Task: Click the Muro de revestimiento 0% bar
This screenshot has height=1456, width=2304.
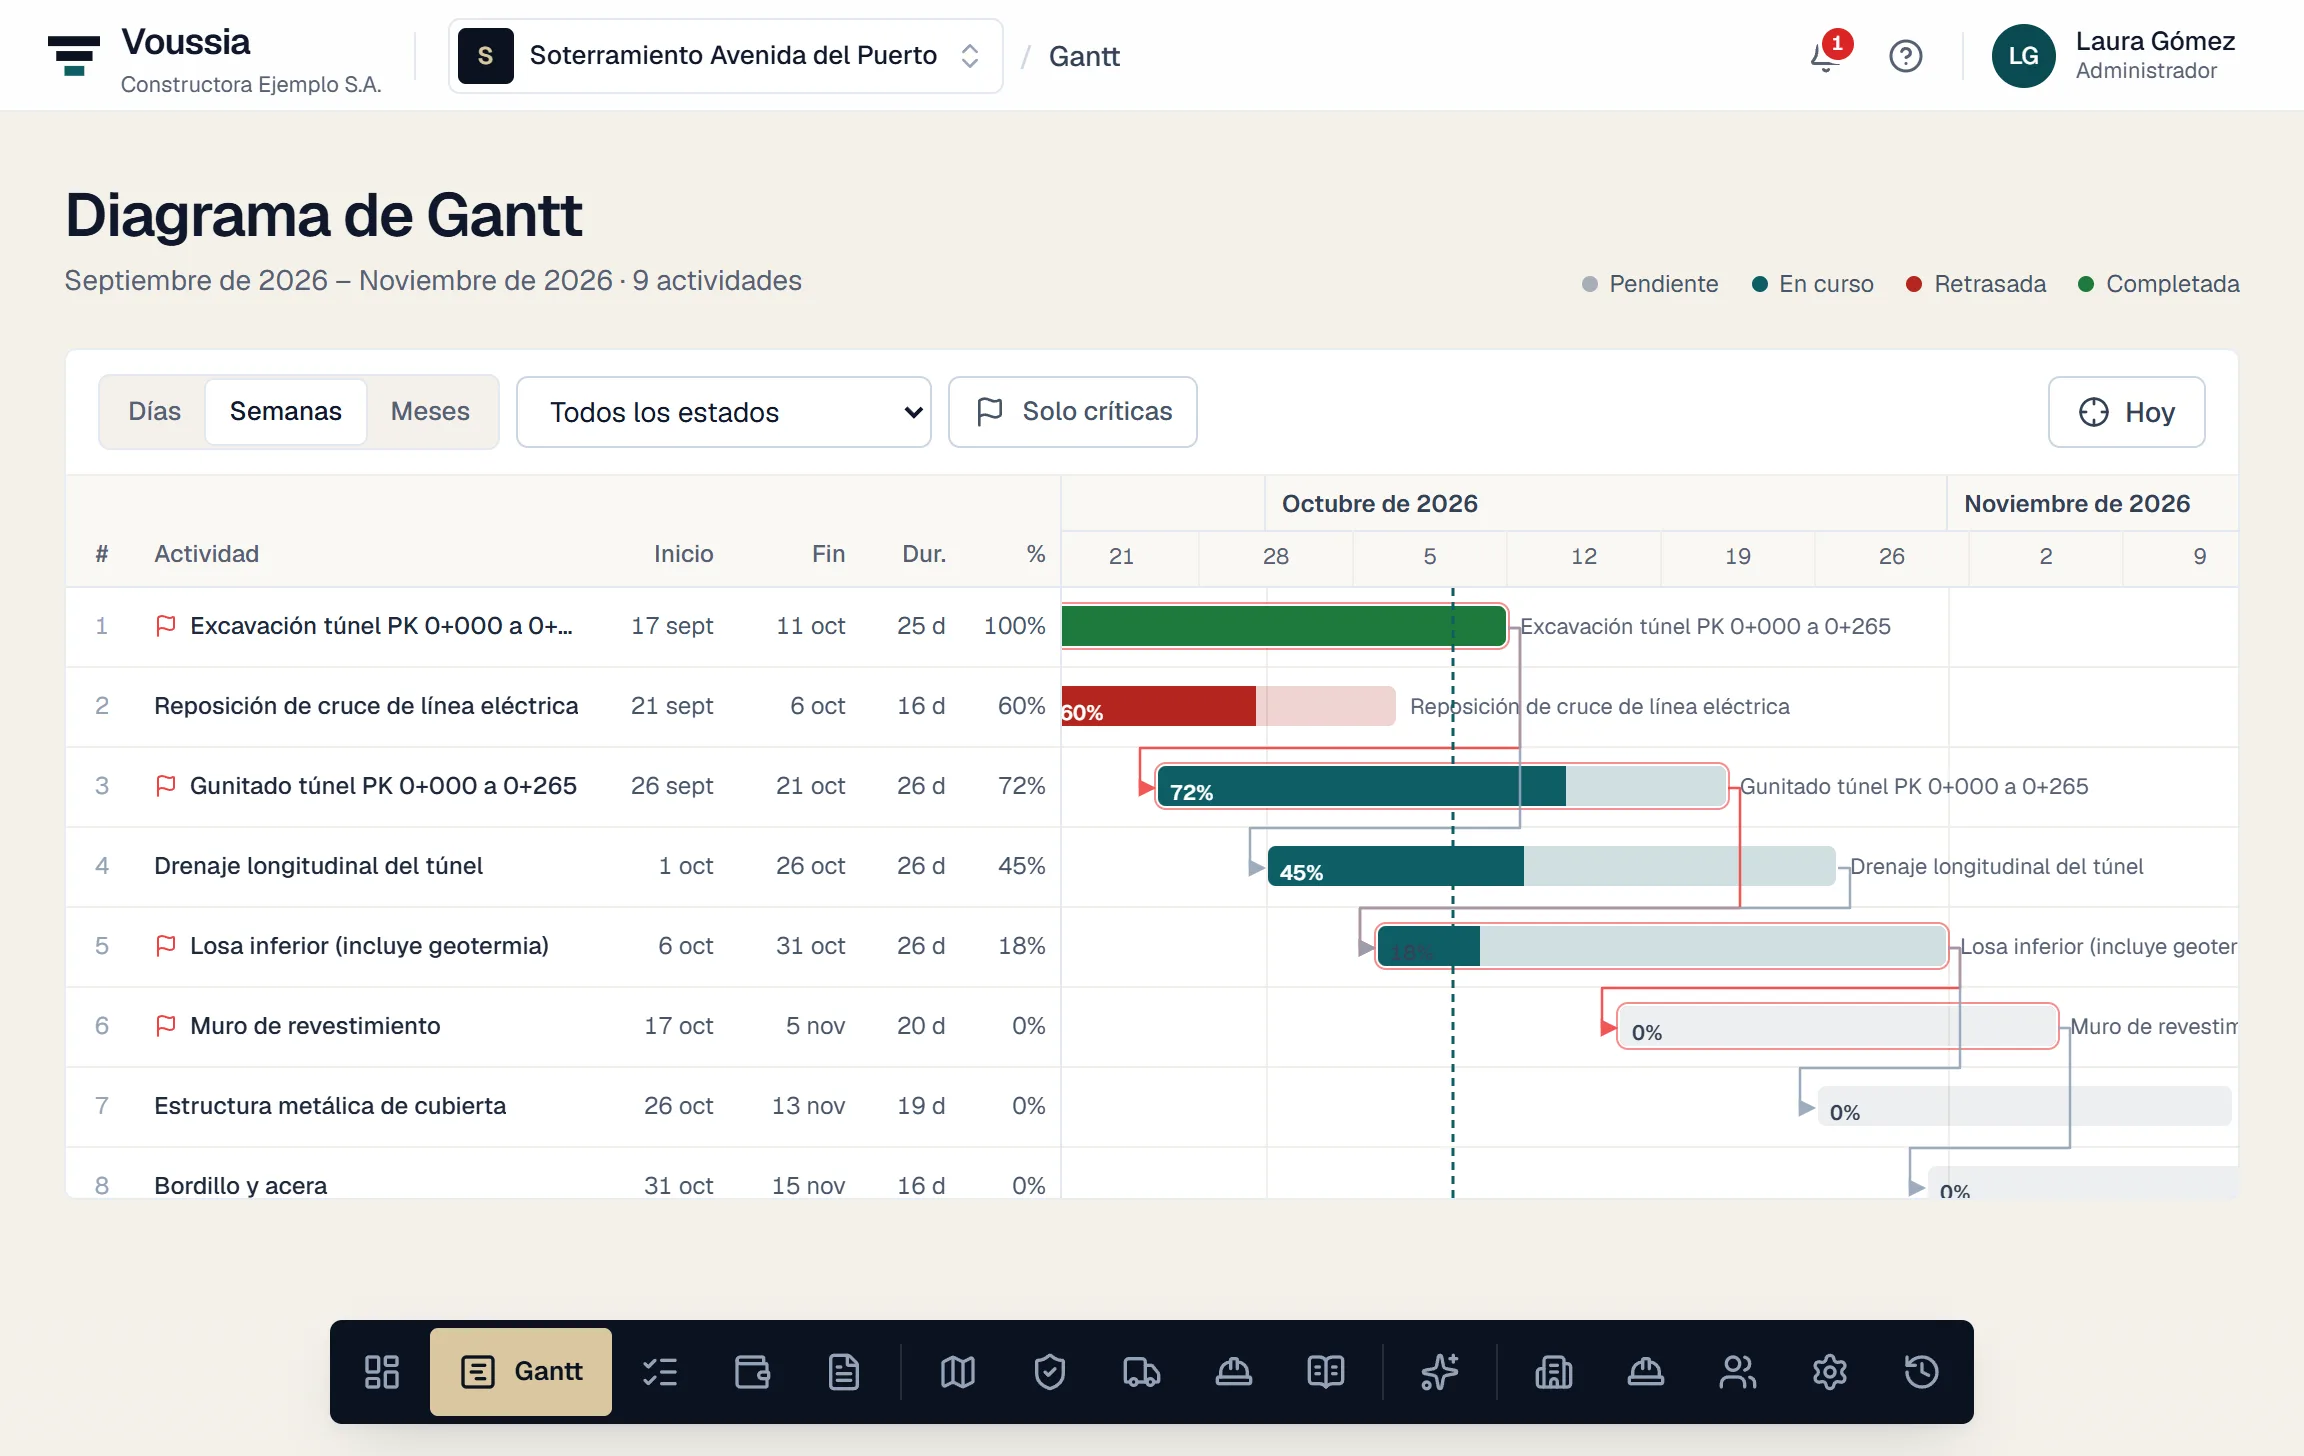Action: 1837,1026
